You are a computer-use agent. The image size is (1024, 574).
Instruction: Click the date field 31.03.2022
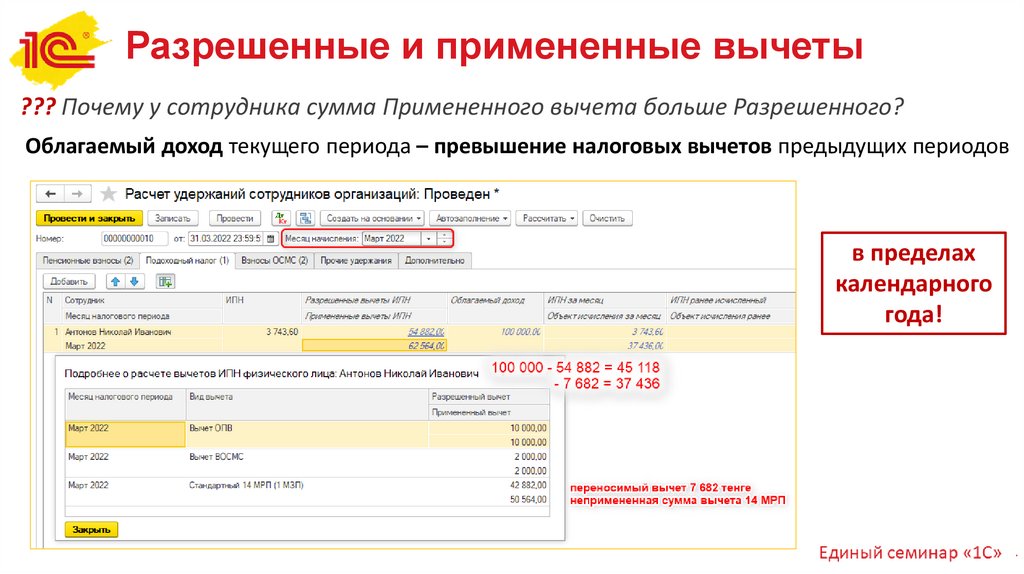click(226, 239)
